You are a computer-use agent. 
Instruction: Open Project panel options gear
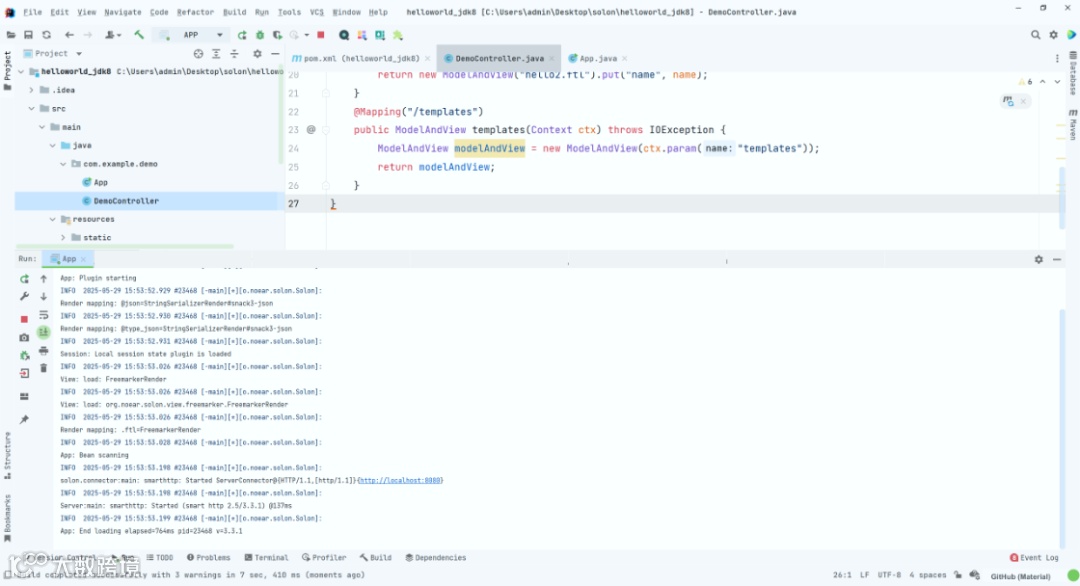tap(257, 54)
